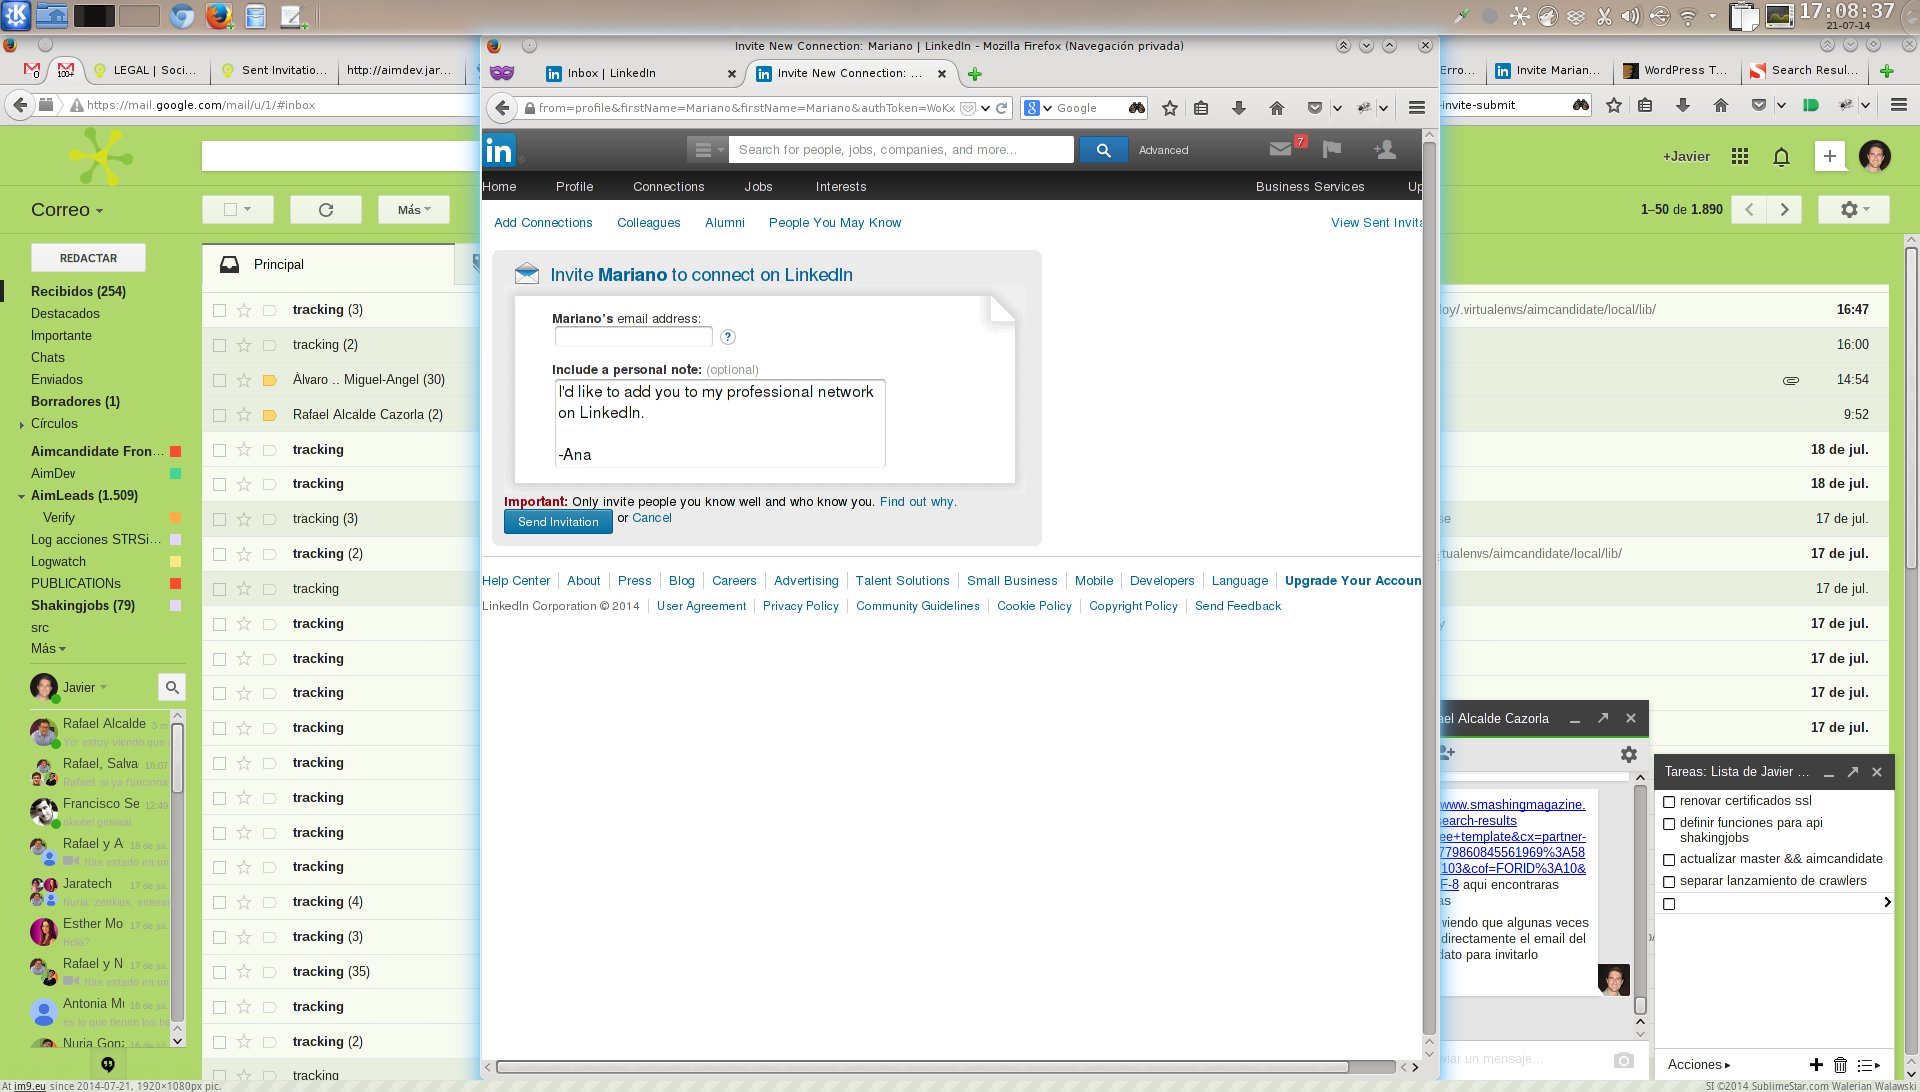Open Gmail select-all checkbox dropdown
The height and width of the screenshot is (1092, 1920).
238,210
